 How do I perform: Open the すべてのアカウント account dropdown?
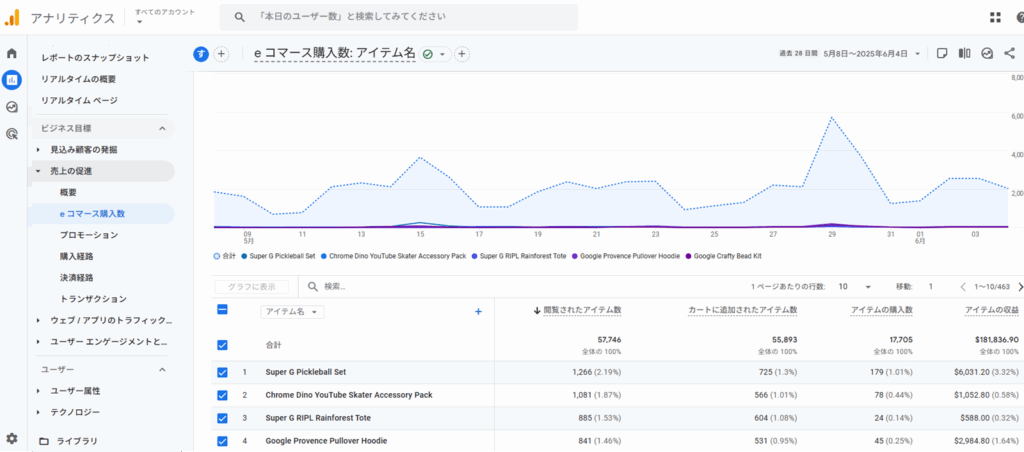coord(165,16)
